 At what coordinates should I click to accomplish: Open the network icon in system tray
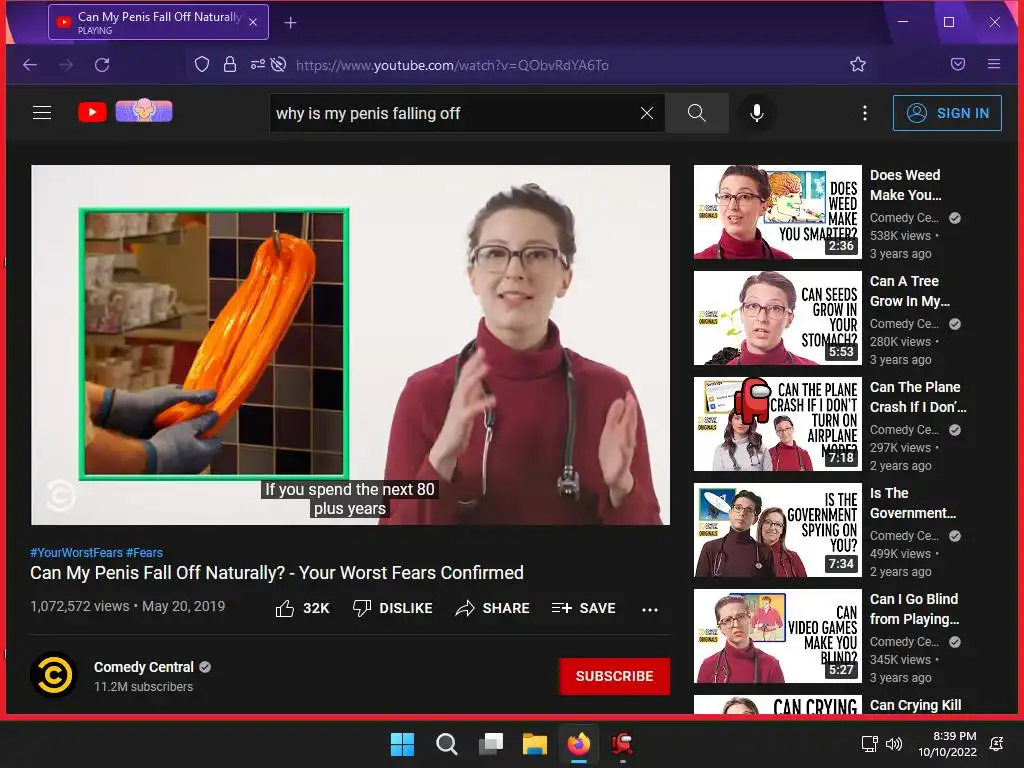869,744
